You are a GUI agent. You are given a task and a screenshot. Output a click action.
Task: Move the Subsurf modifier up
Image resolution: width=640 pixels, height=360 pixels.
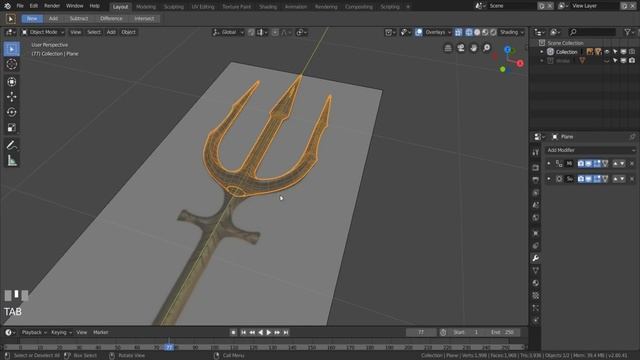point(616,179)
